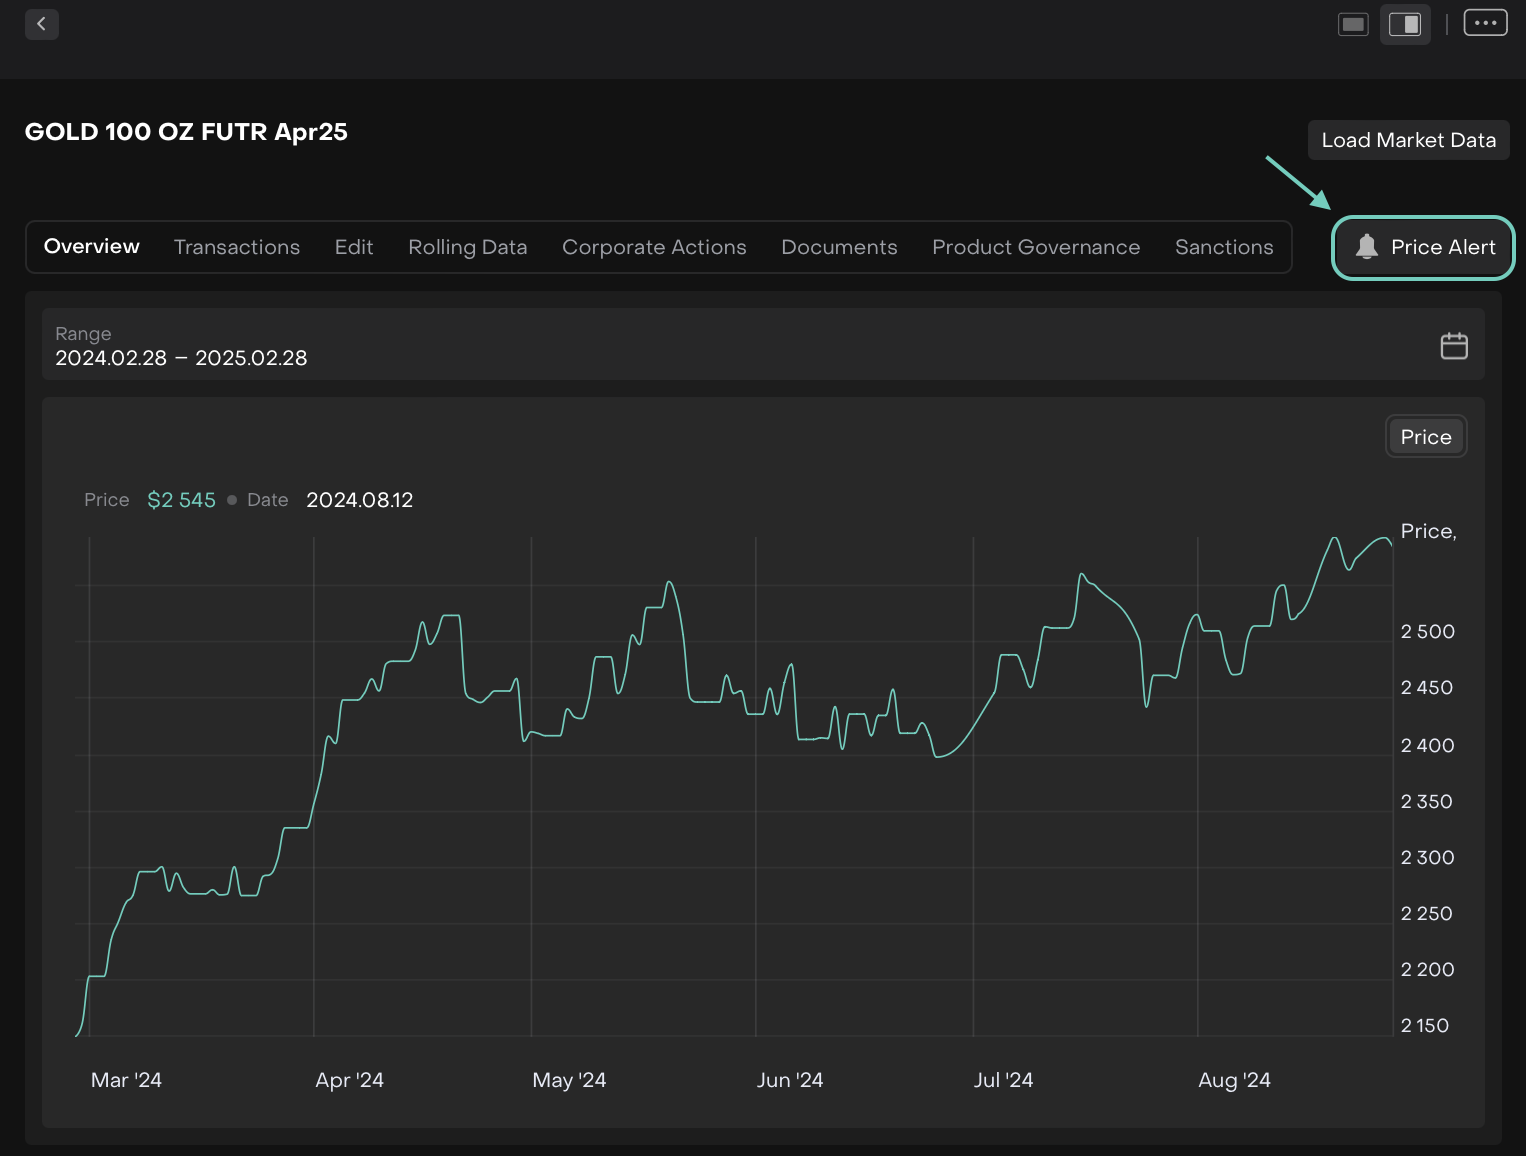Switch to the Transactions tab
Image resolution: width=1526 pixels, height=1156 pixels.
point(237,247)
